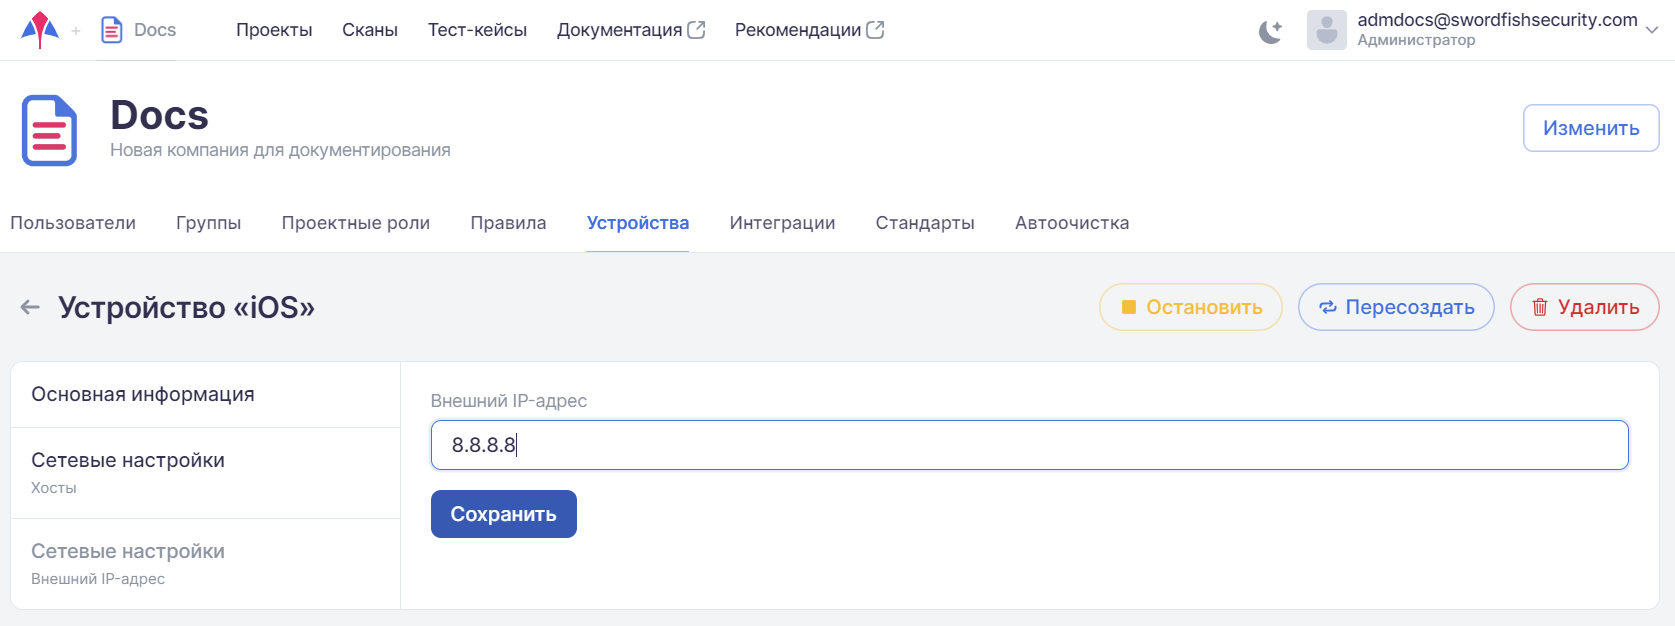Click the large Docs company logo

[x=49, y=130]
